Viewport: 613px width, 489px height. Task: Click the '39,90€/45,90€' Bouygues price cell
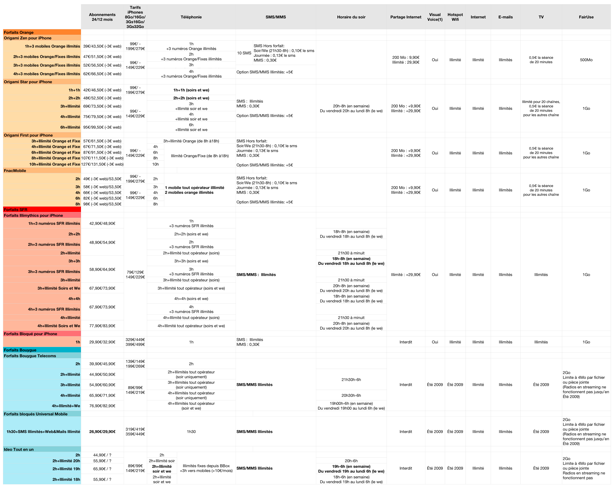tap(102, 364)
